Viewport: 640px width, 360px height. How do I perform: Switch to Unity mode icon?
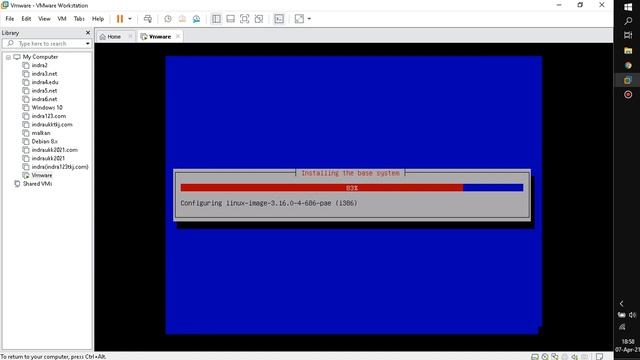(x=259, y=19)
